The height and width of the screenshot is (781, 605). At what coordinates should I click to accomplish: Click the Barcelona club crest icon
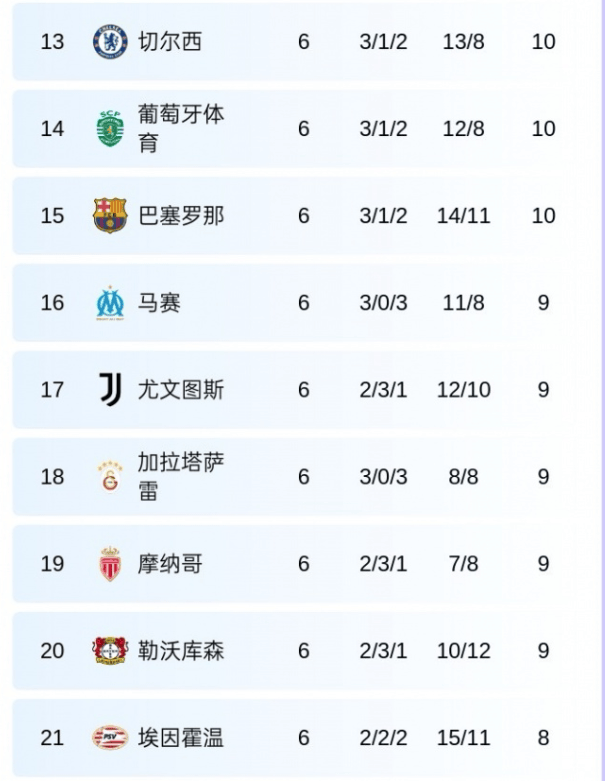pos(110,216)
